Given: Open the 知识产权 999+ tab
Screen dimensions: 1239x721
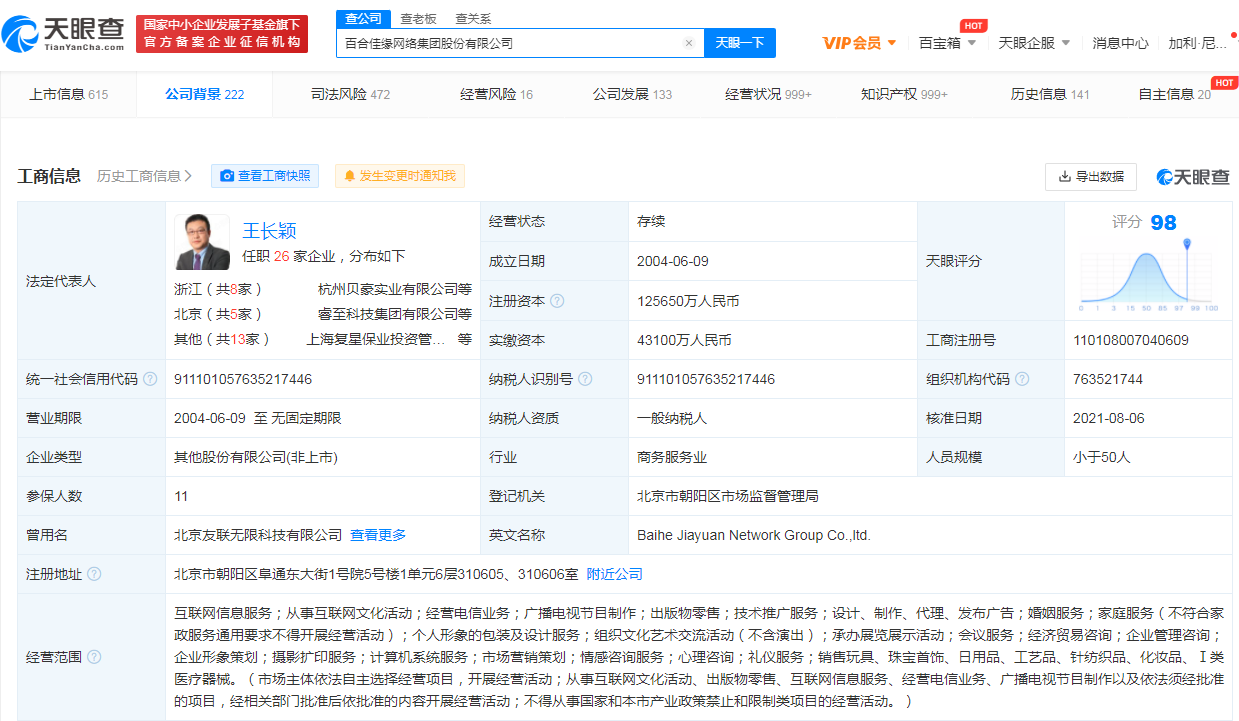Looking at the screenshot, I should click(x=904, y=94).
